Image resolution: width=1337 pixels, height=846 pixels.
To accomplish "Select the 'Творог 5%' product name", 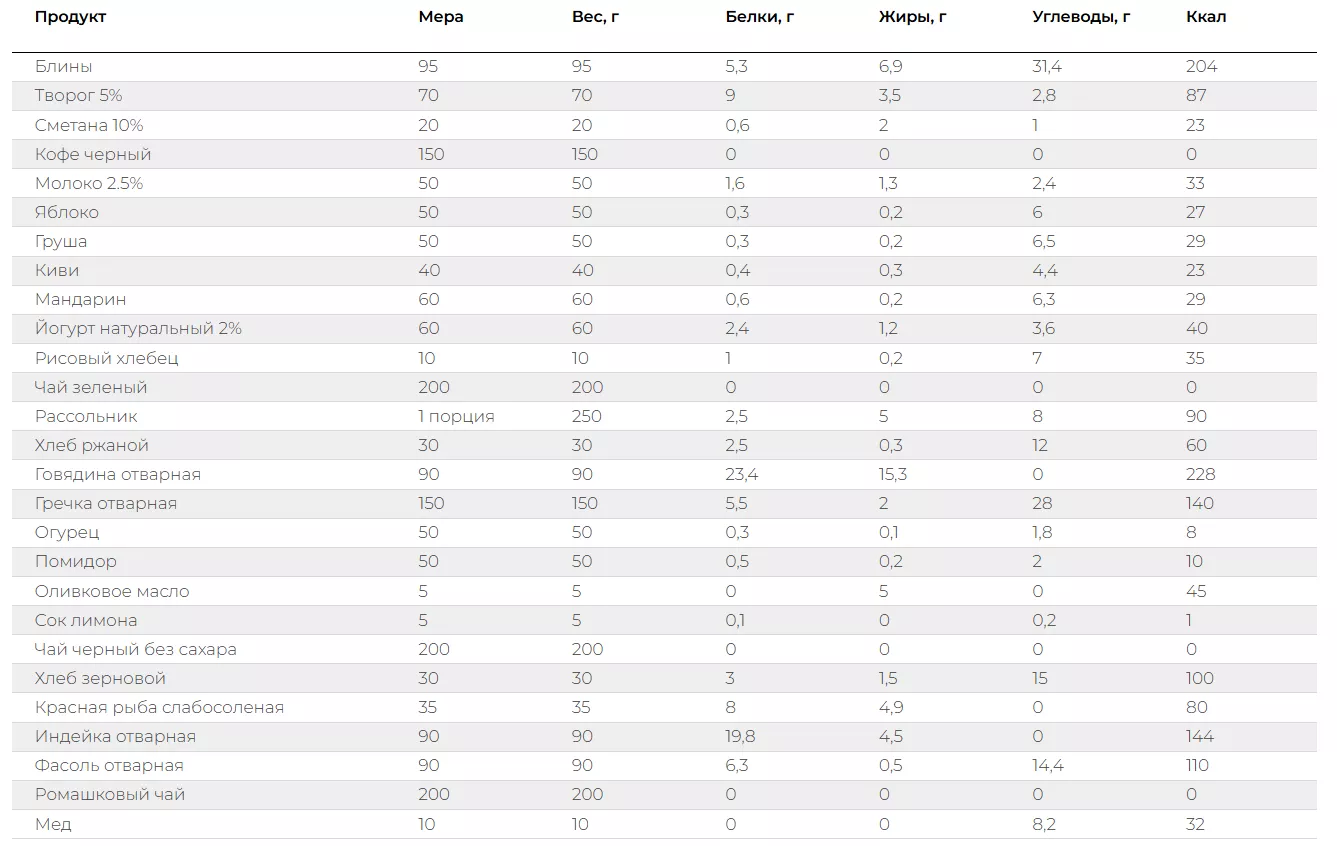I will 79,95.
